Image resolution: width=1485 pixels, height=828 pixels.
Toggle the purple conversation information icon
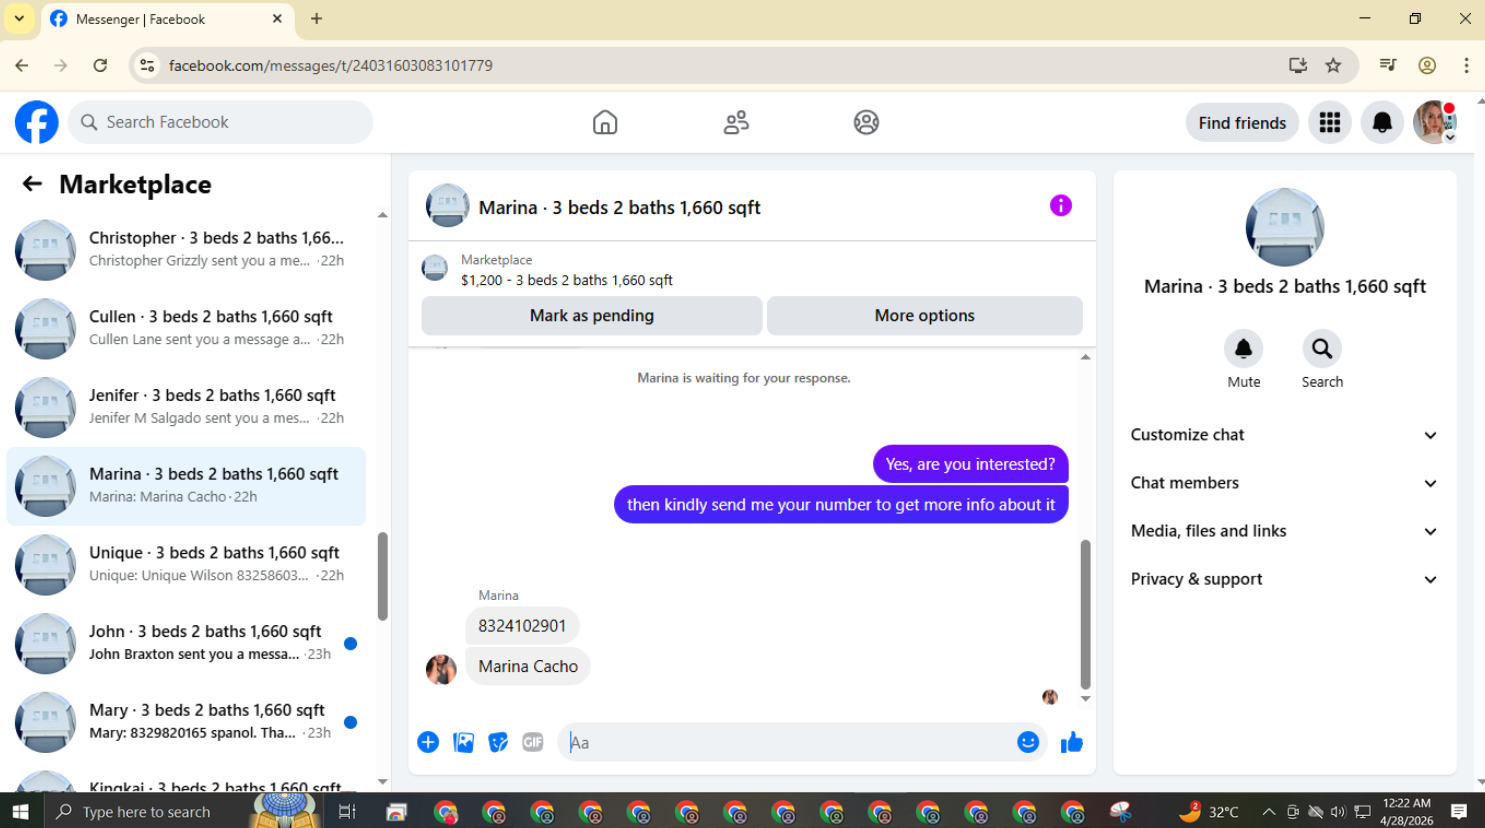[1061, 206]
